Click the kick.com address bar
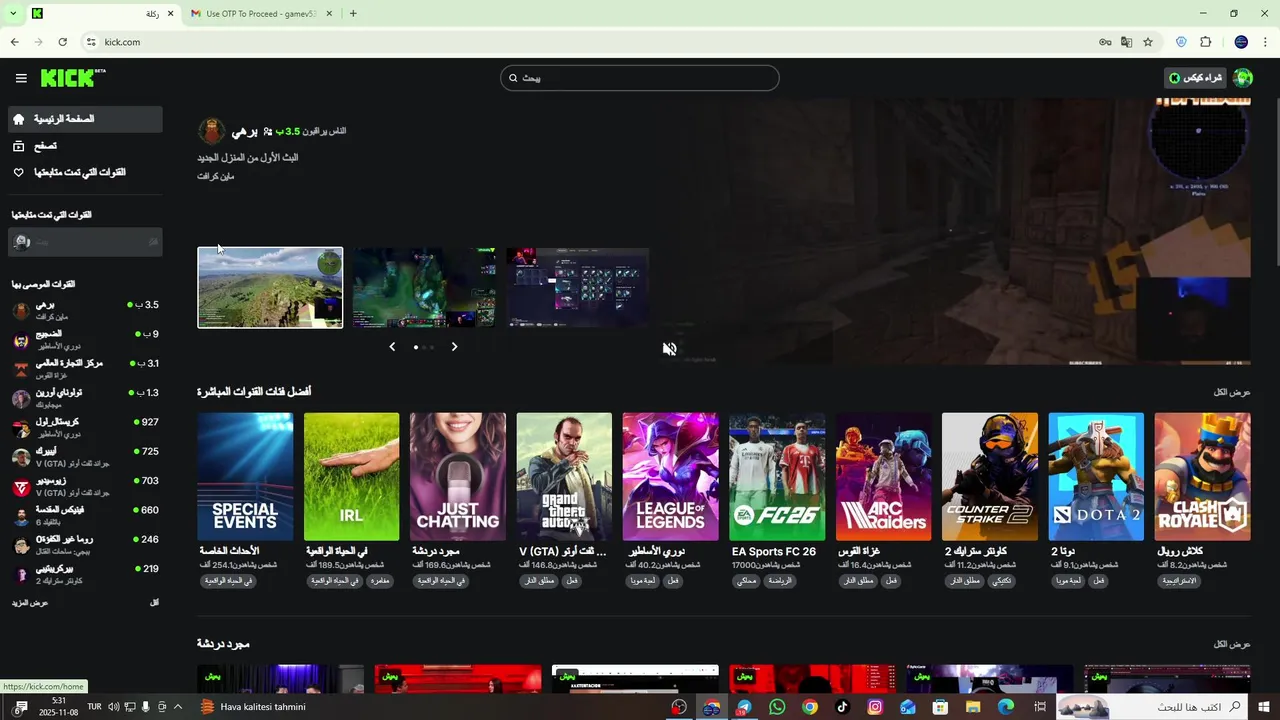This screenshot has width=1280, height=720. pos(590,42)
